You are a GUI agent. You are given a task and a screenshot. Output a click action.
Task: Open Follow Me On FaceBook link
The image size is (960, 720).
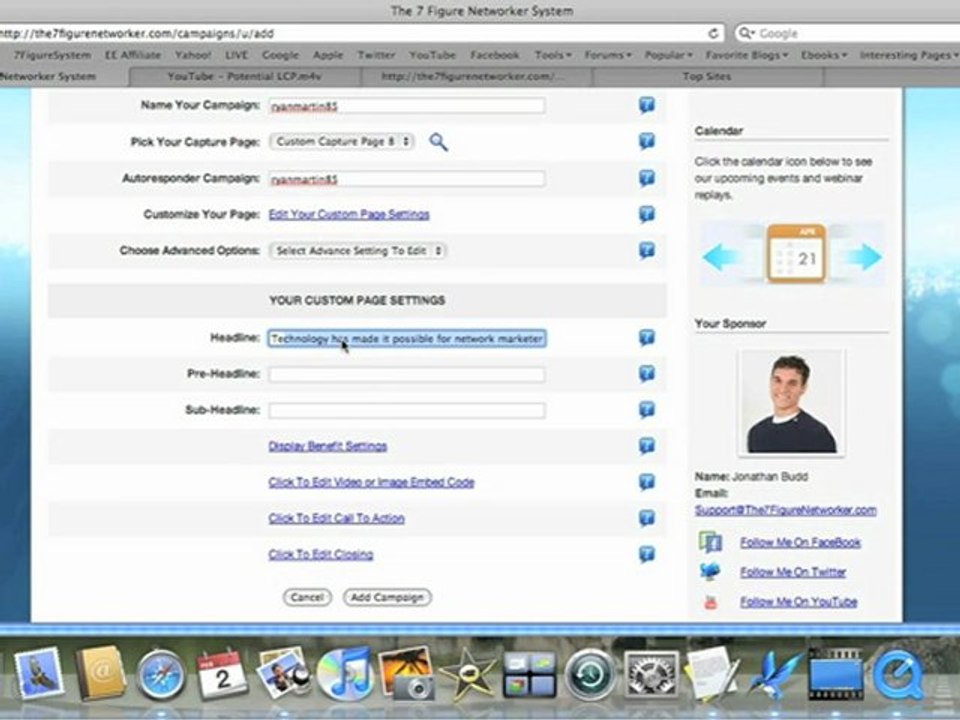(800, 542)
